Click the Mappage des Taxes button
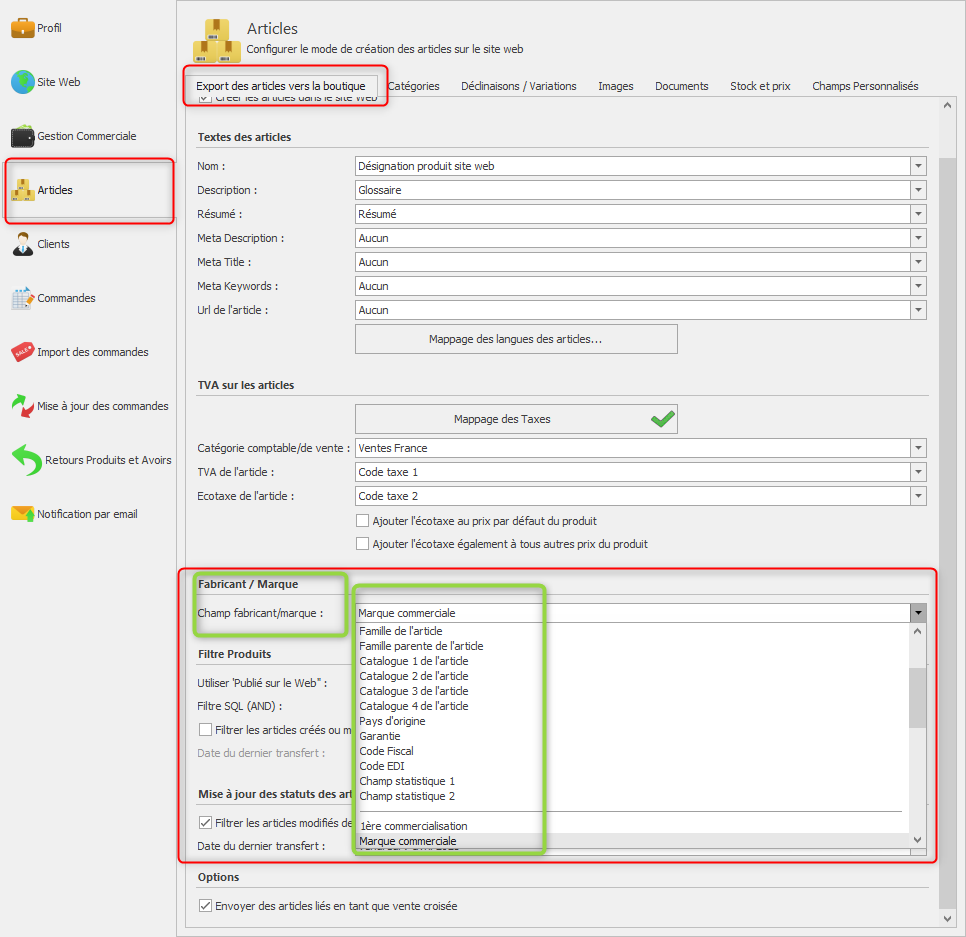966x937 pixels. coord(516,419)
